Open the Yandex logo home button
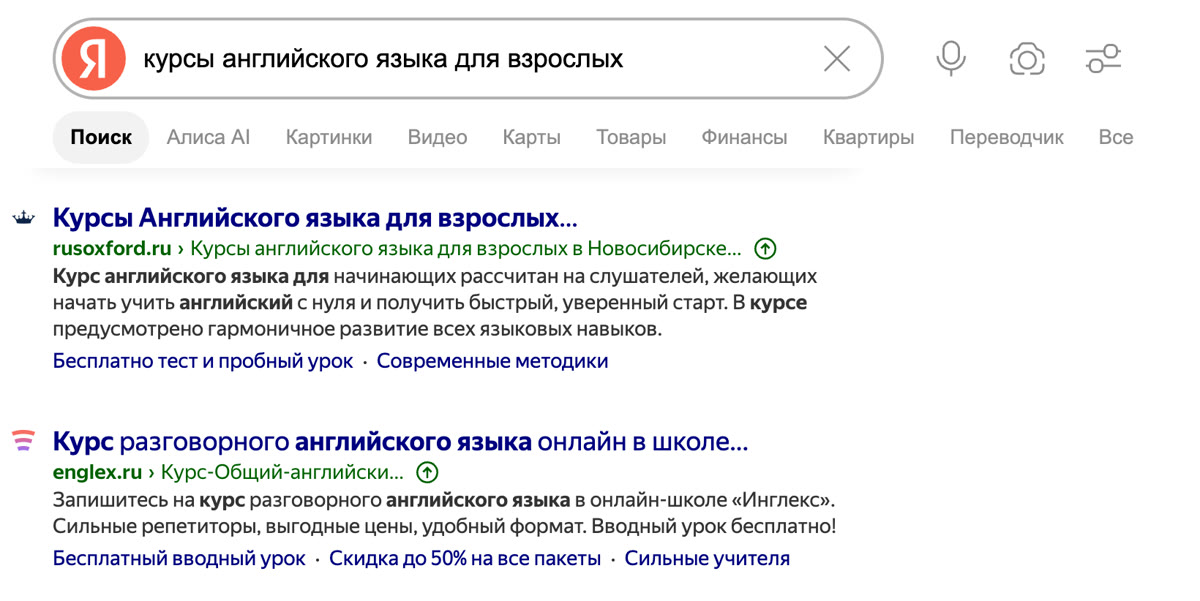The width and height of the screenshot is (1200, 601). (x=93, y=59)
